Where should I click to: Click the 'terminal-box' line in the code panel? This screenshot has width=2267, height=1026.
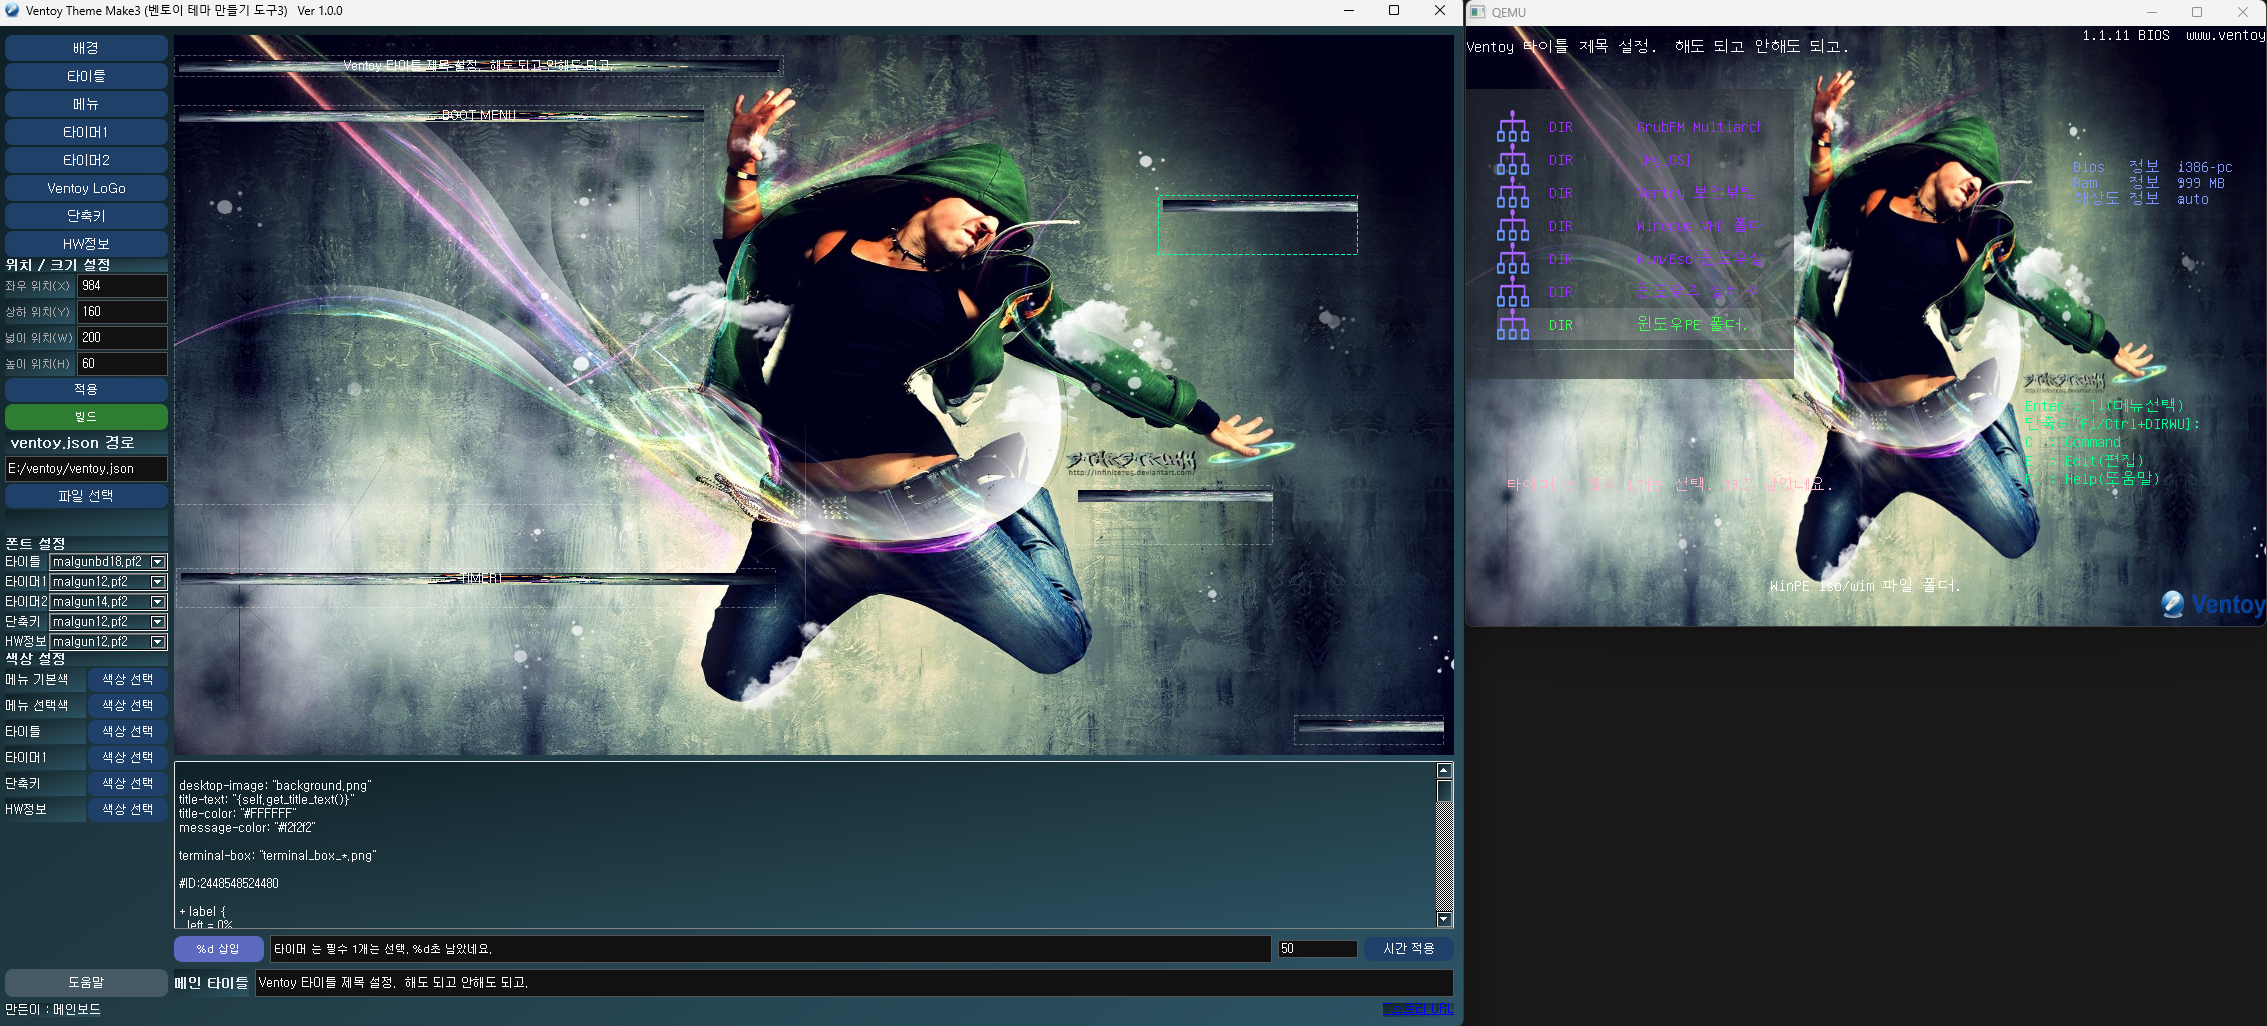[x=277, y=856]
